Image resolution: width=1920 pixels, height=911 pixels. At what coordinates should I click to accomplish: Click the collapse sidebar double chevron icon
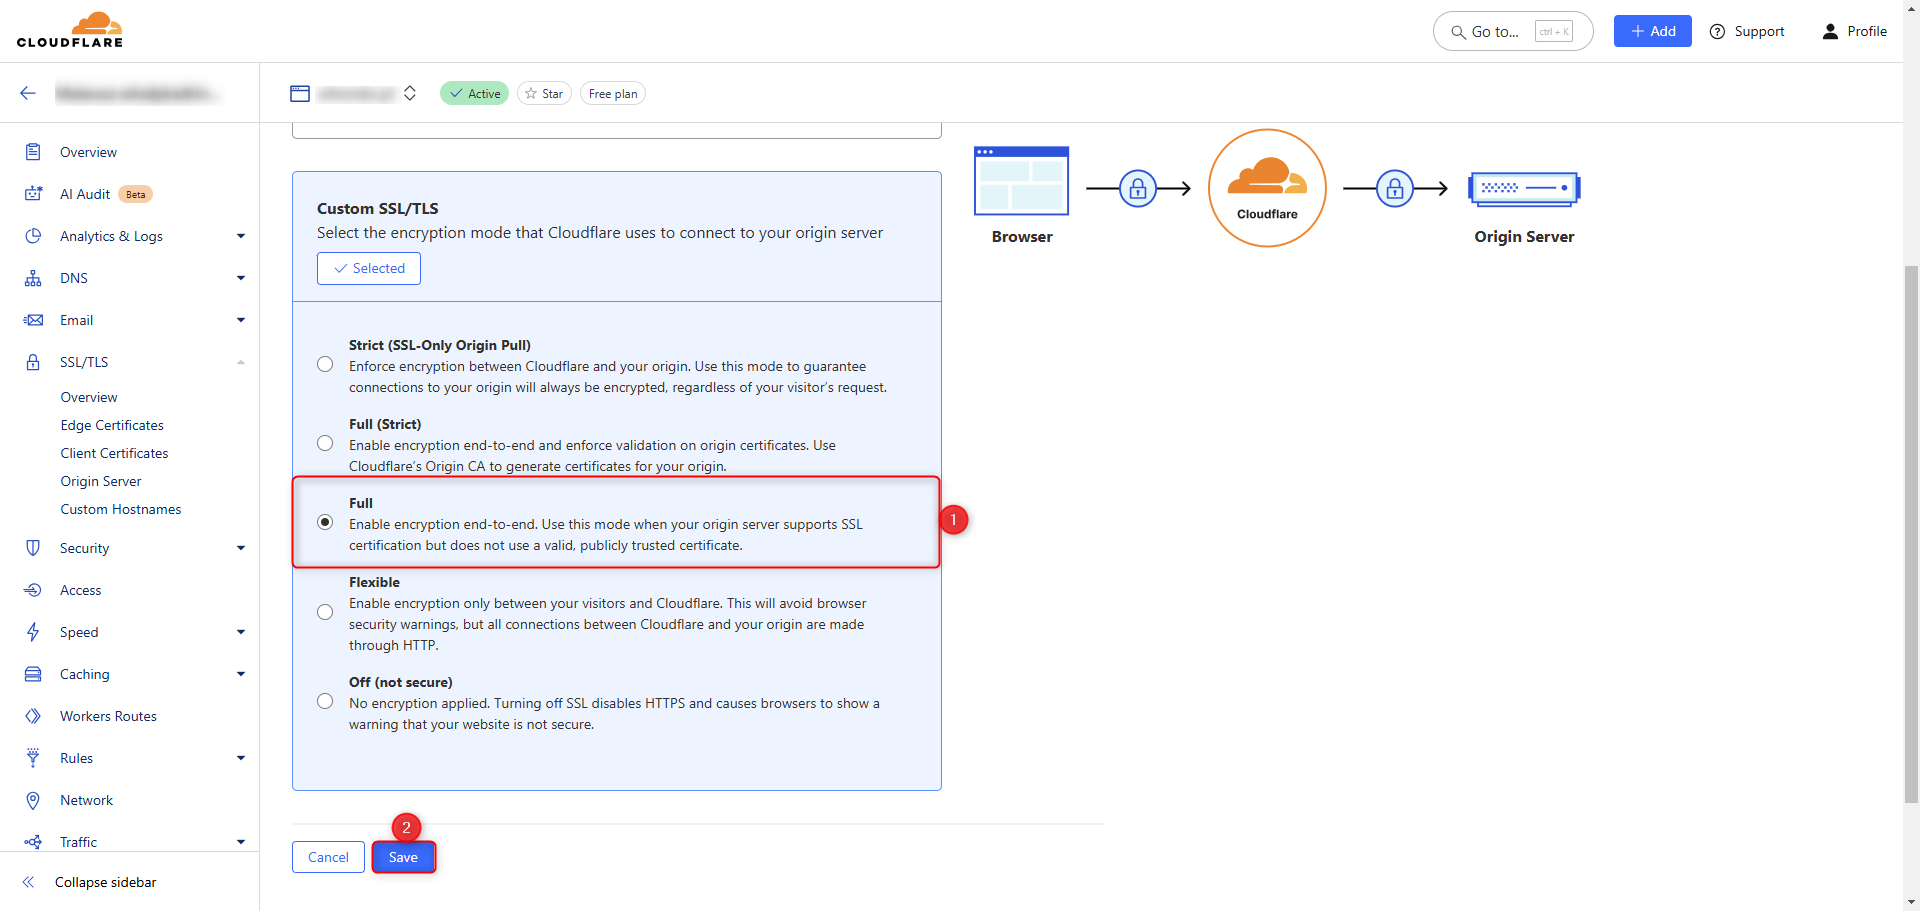[x=28, y=882]
